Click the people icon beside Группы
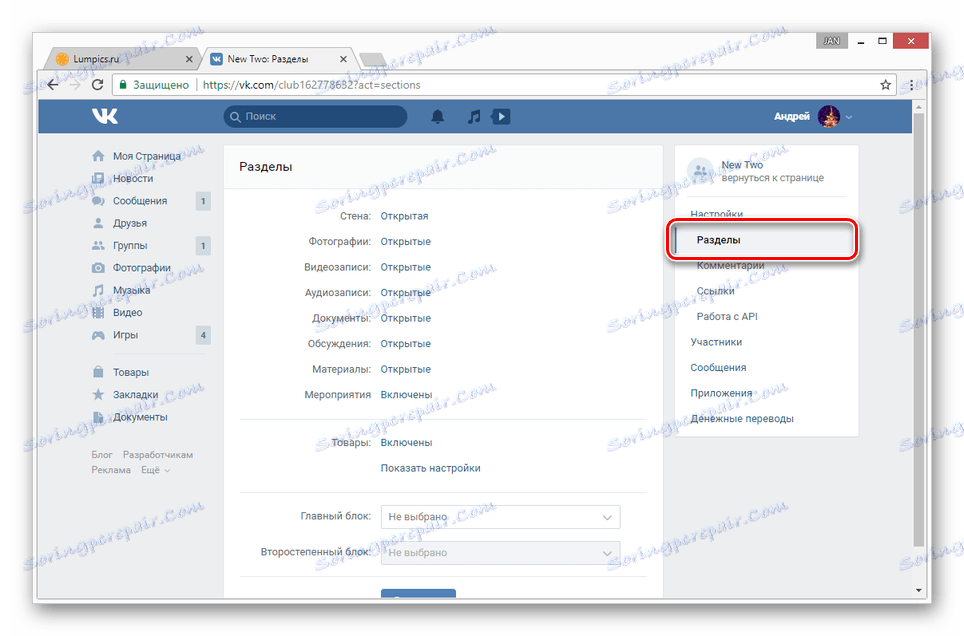The width and height of the screenshot is (964, 636). [98, 245]
